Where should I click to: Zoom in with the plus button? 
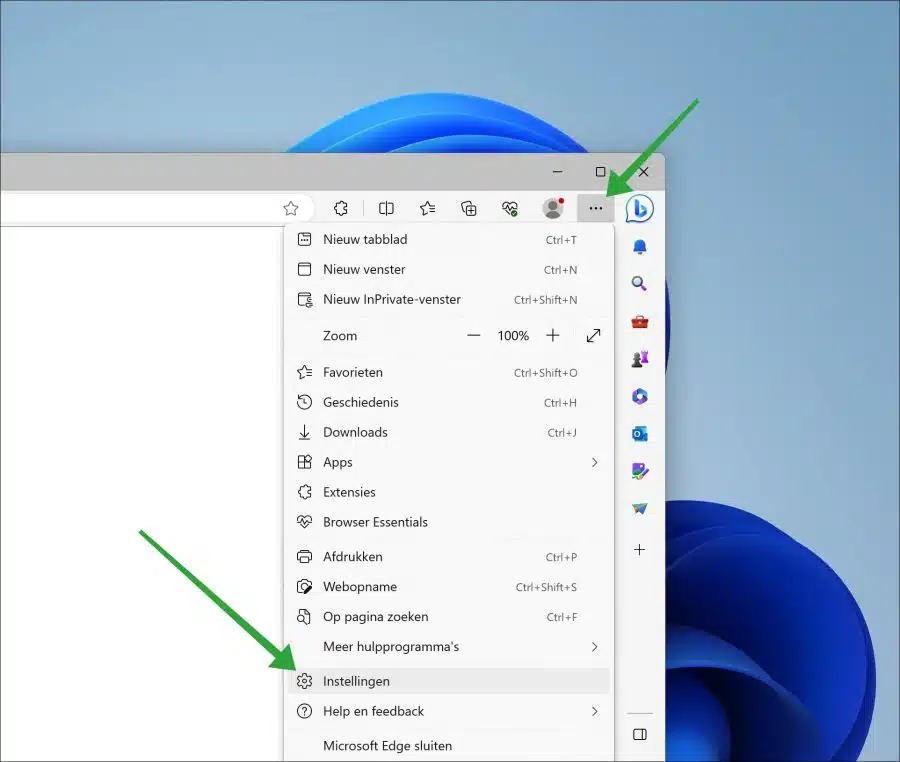[x=553, y=336]
